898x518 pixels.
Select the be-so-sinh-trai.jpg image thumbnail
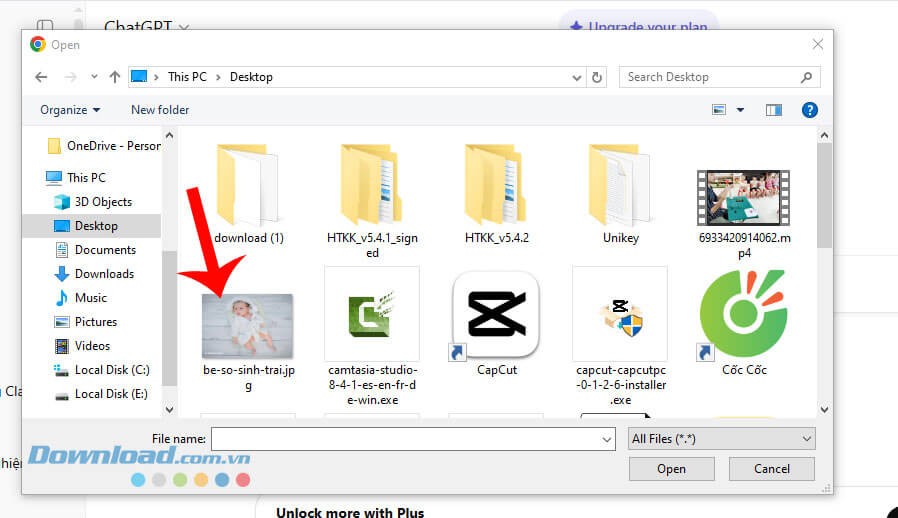tap(248, 326)
